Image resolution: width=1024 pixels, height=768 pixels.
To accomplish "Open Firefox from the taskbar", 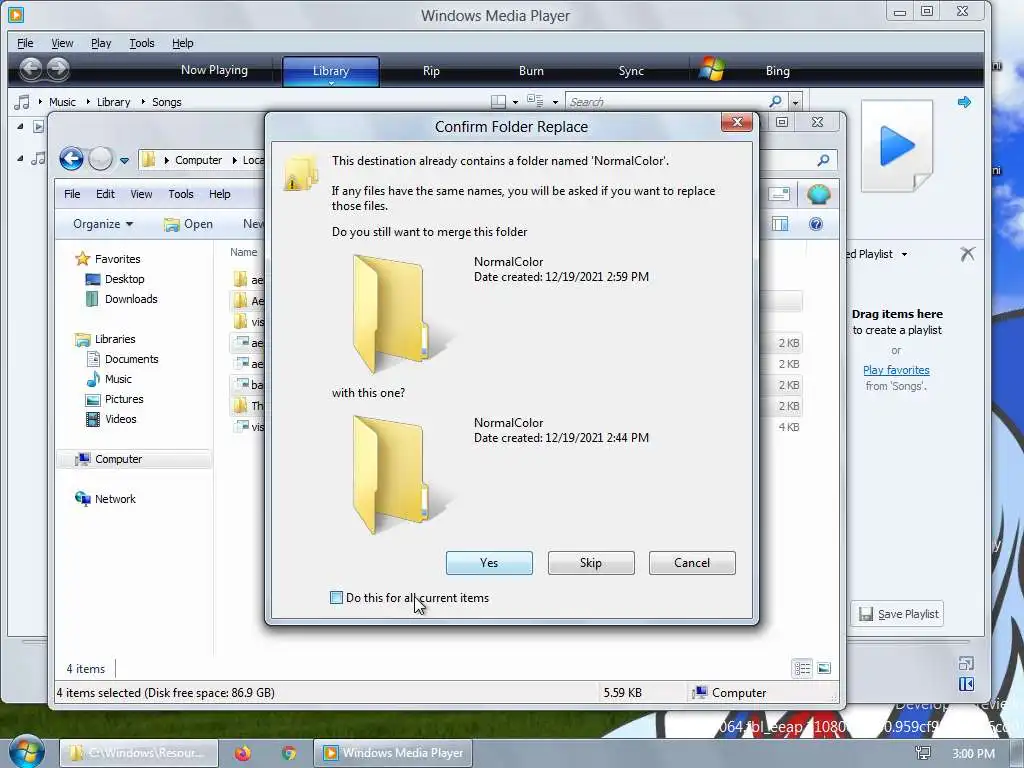I will (x=243, y=753).
